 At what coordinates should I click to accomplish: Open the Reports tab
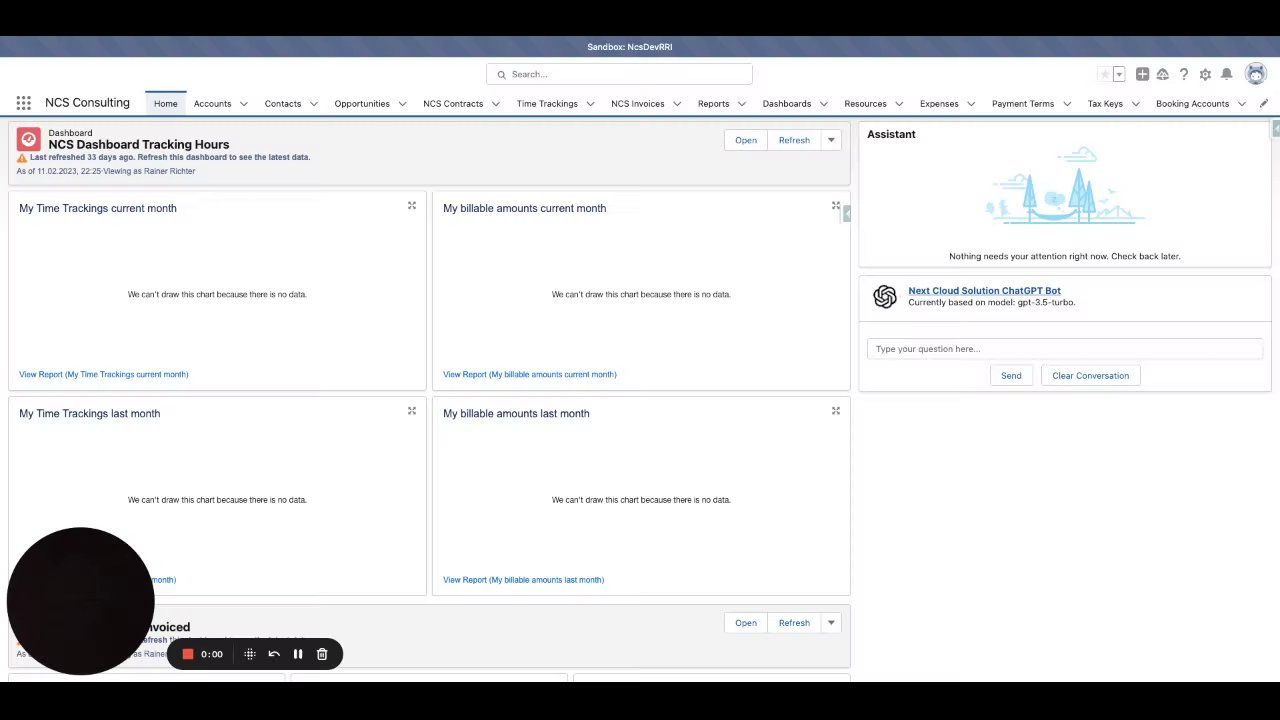(713, 104)
